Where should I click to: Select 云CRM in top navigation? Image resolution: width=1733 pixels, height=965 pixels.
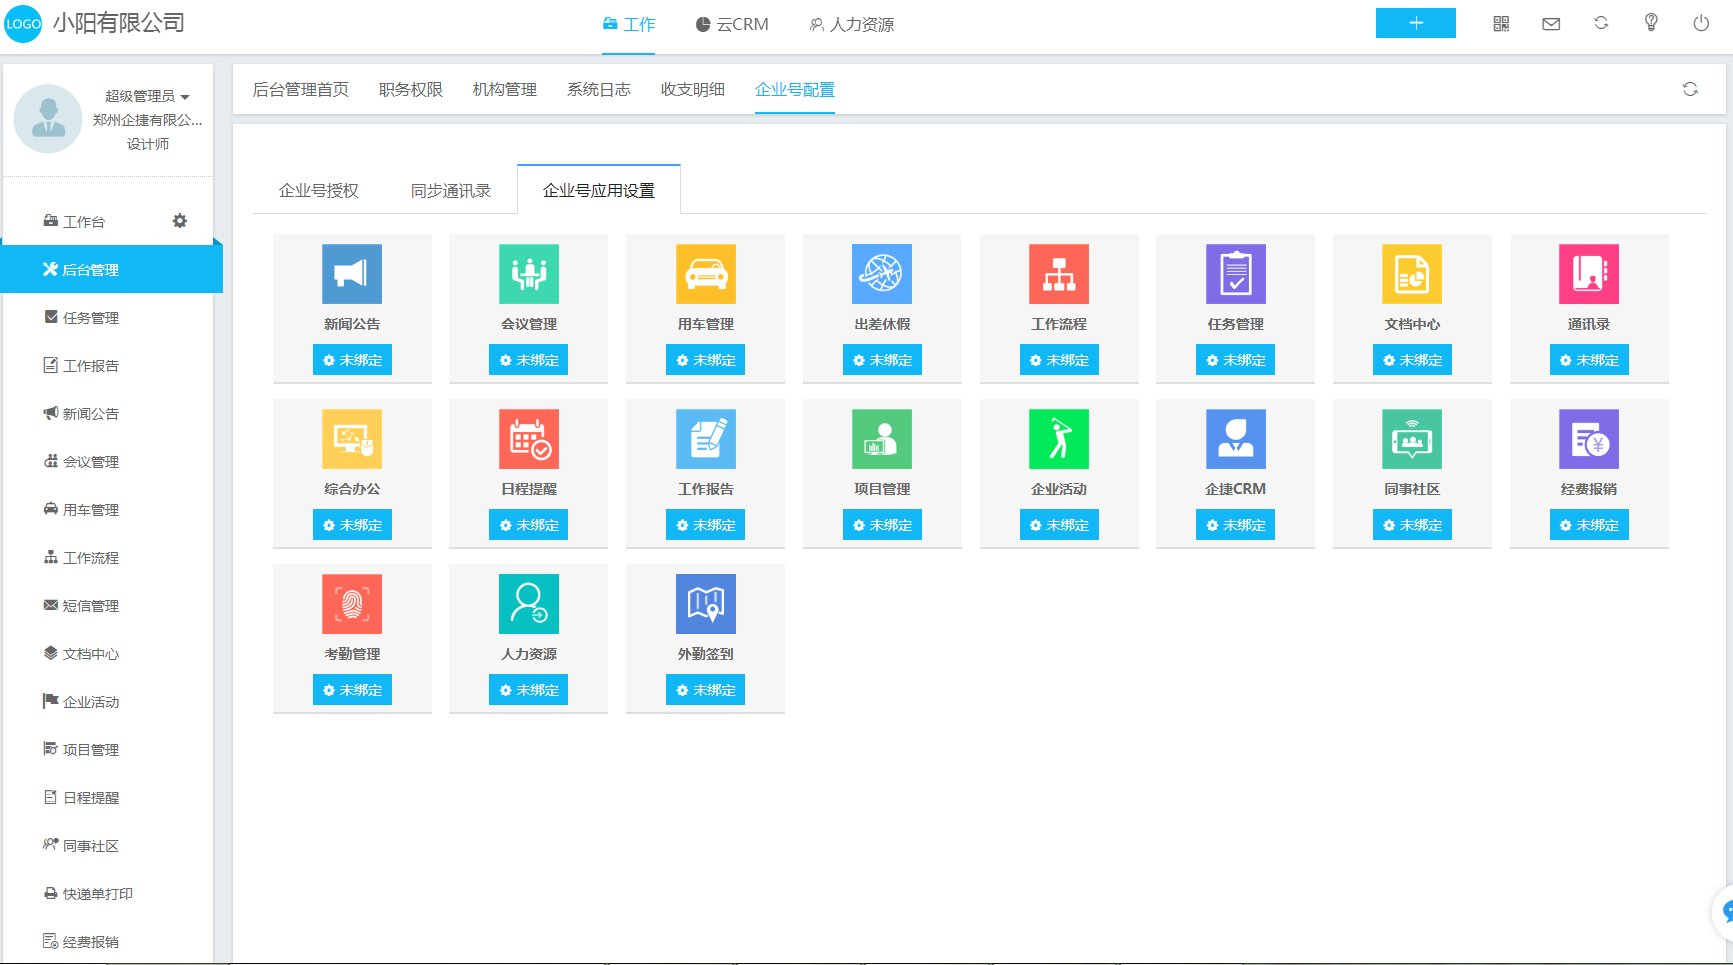[x=732, y=24]
